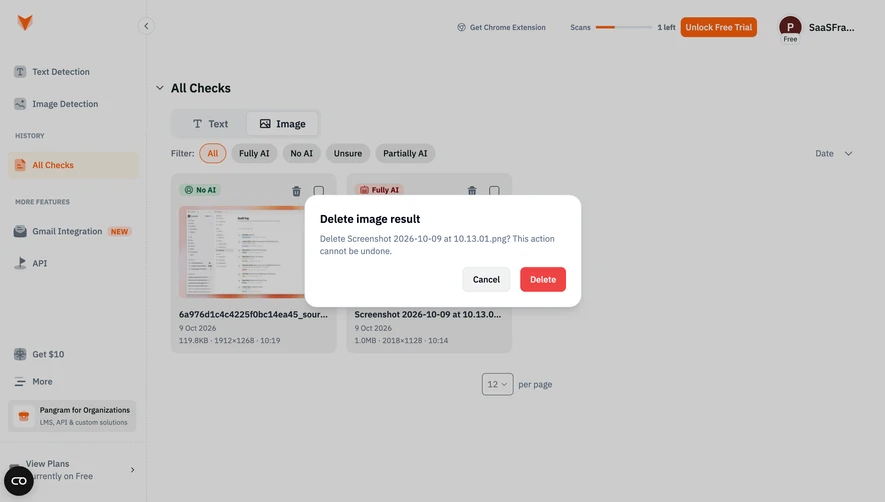Viewport: 885px width, 502px height.
Task: Click the Gmail Integration envelope icon
Action: tap(20, 232)
